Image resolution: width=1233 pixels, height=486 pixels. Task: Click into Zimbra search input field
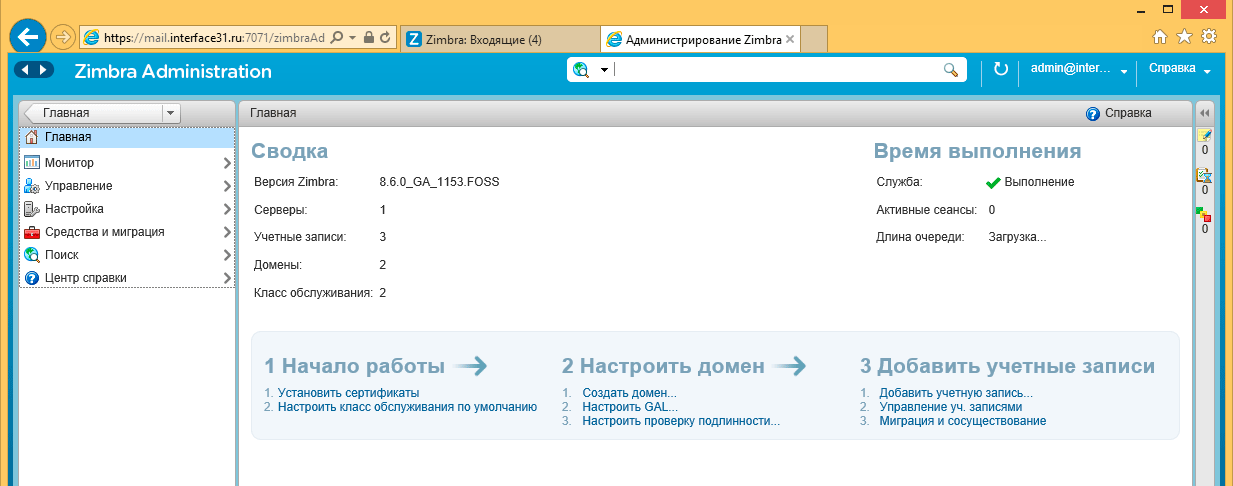click(x=777, y=70)
